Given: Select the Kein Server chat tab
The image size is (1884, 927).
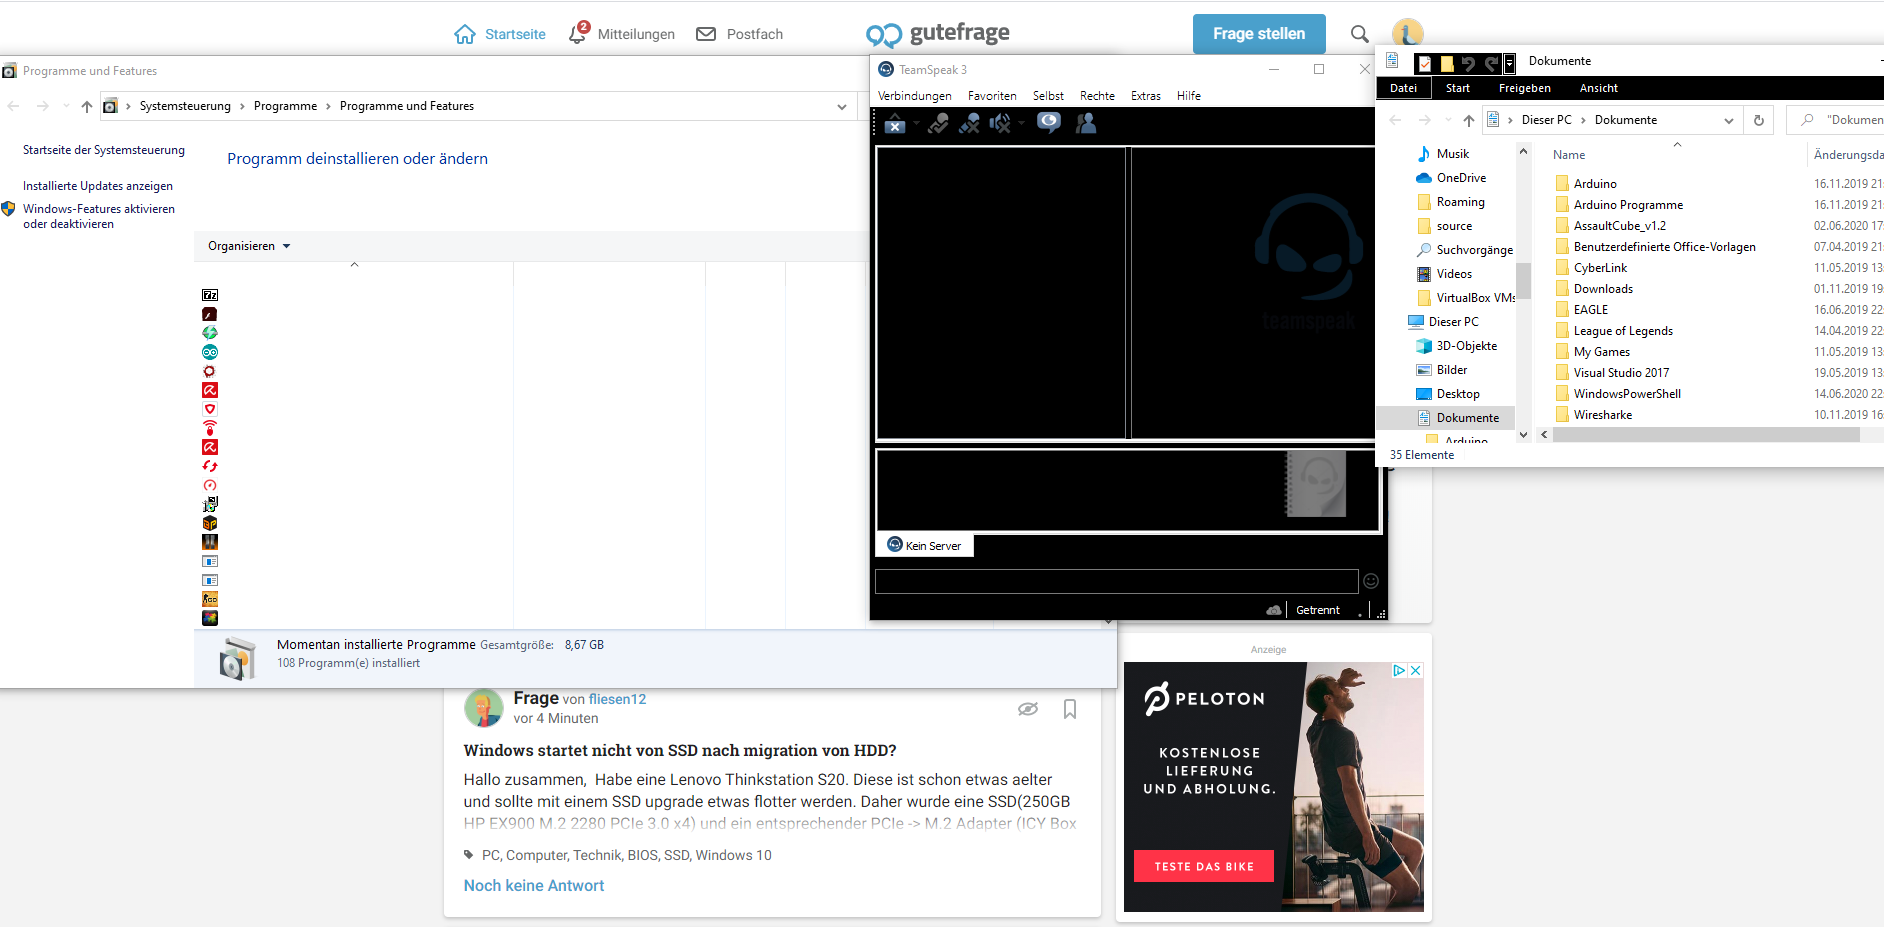Looking at the screenshot, I should [925, 545].
